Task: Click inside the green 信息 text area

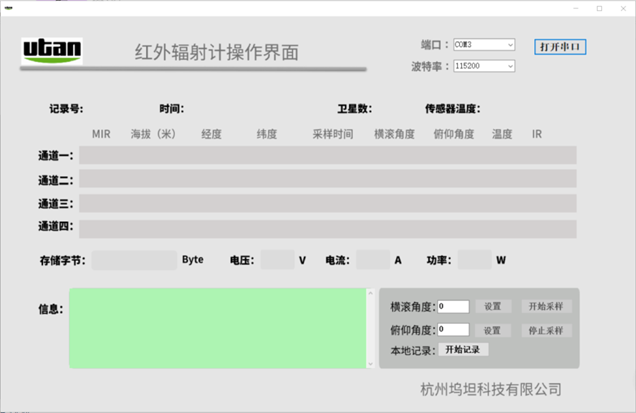Action: point(215,328)
